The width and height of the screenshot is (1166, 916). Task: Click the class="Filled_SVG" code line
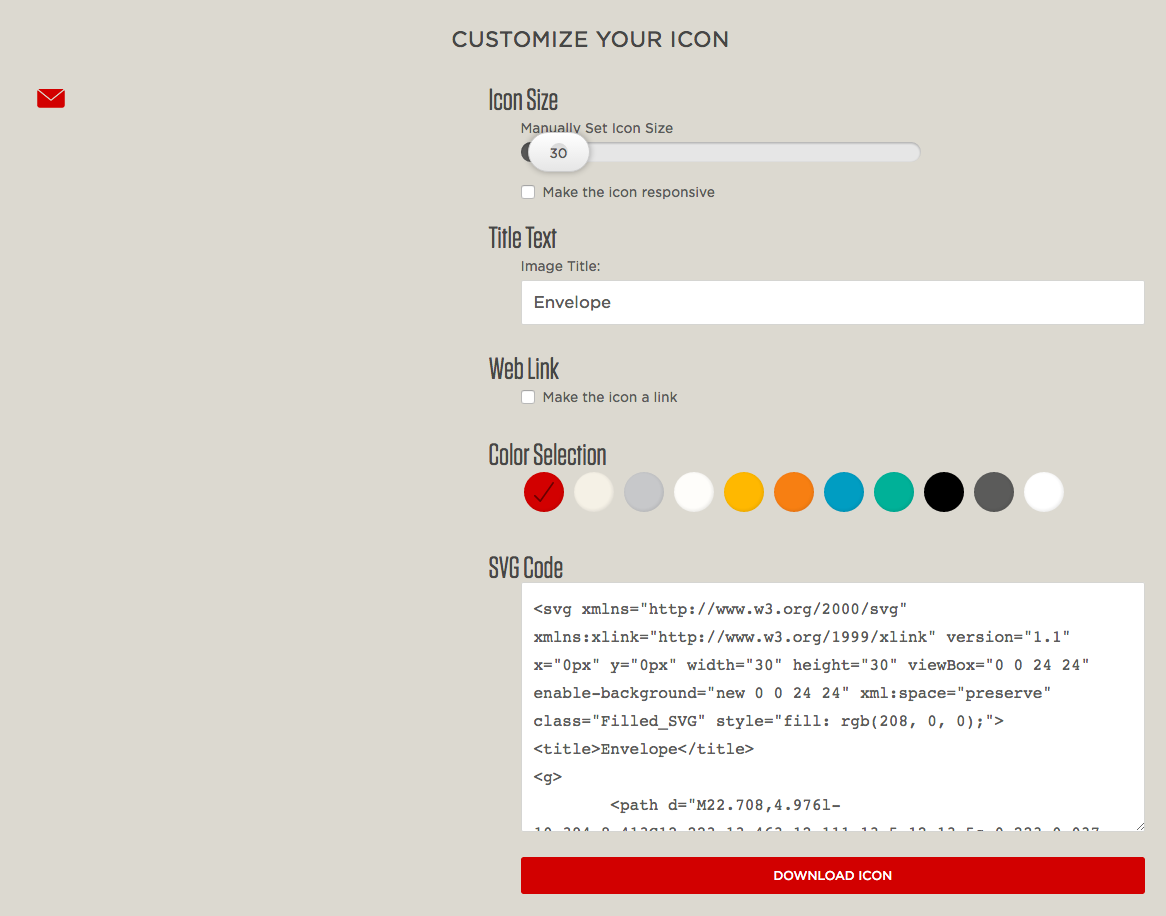pos(768,721)
